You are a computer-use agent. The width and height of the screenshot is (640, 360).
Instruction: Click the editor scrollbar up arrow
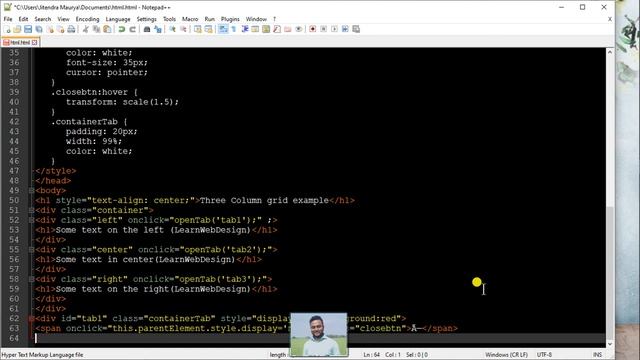(x=610, y=52)
